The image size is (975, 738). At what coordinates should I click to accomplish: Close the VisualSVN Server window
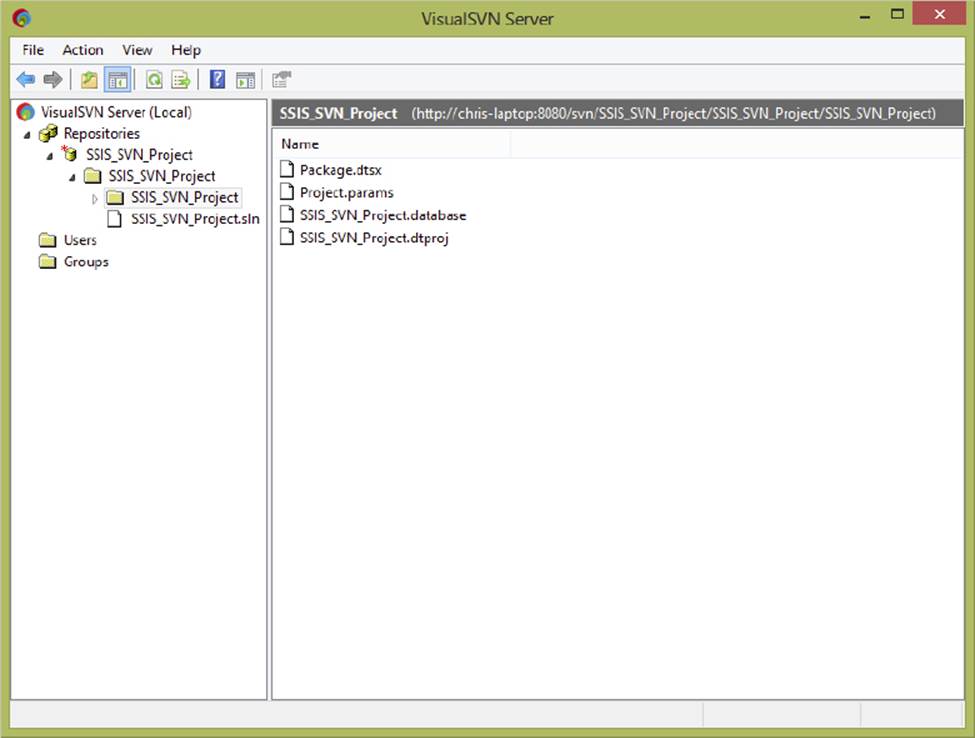coord(939,14)
